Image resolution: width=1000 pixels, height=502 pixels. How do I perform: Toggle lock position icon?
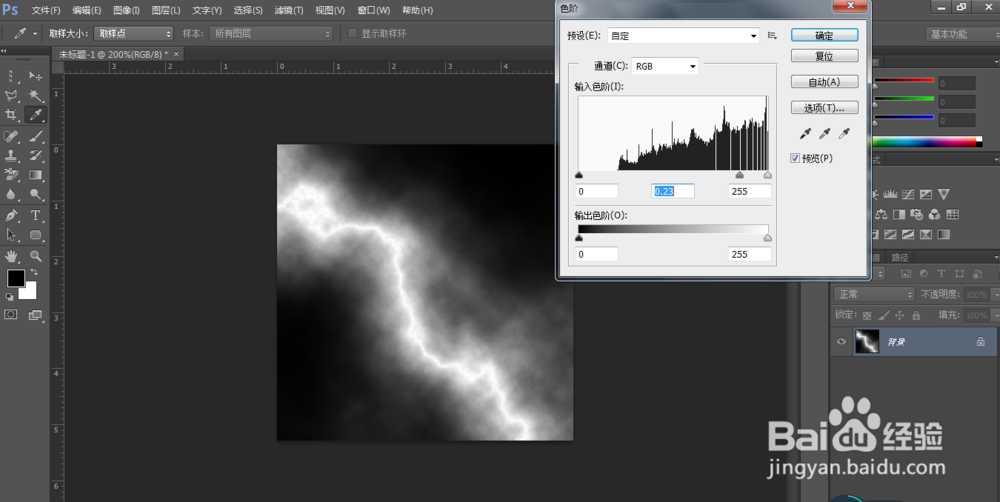pyautogui.click(x=900, y=315)
